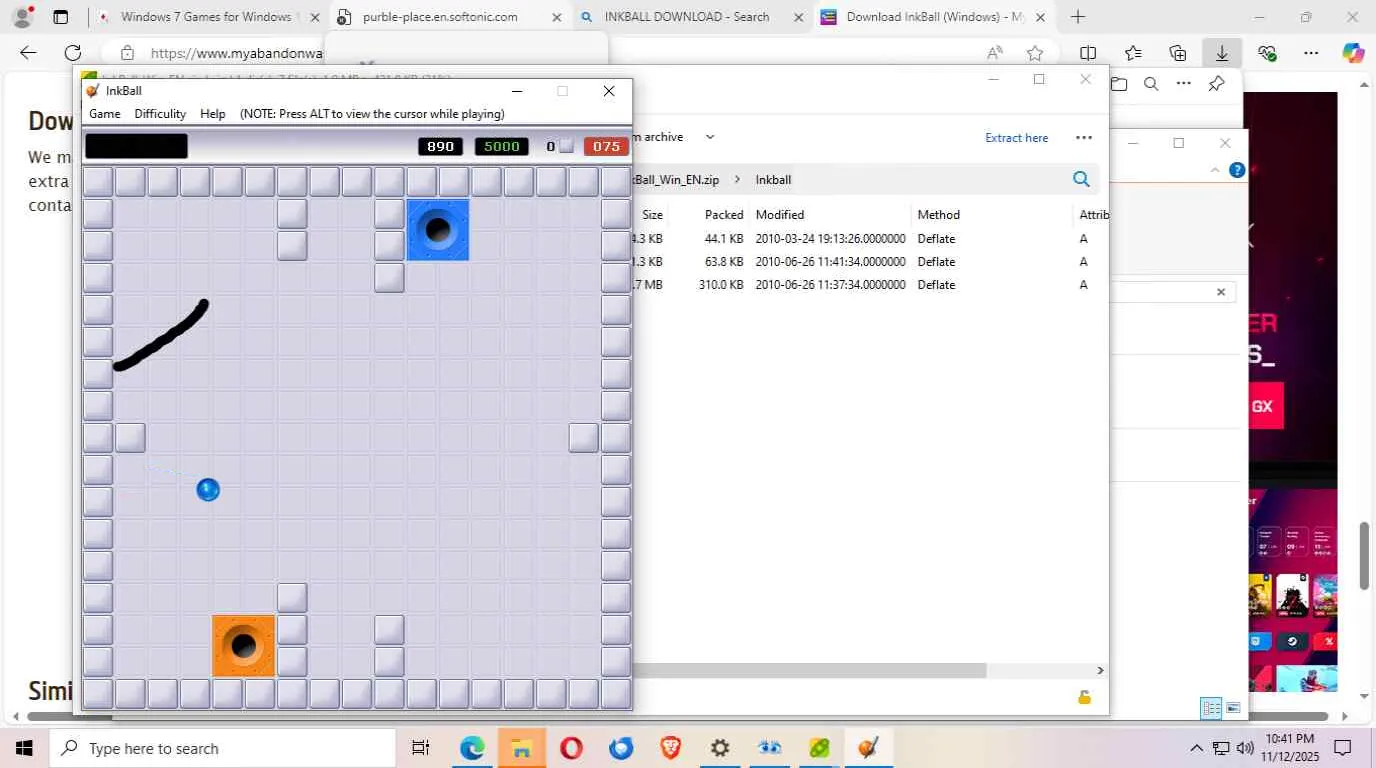Open the browser Settings and more menu

(1311, 53)
